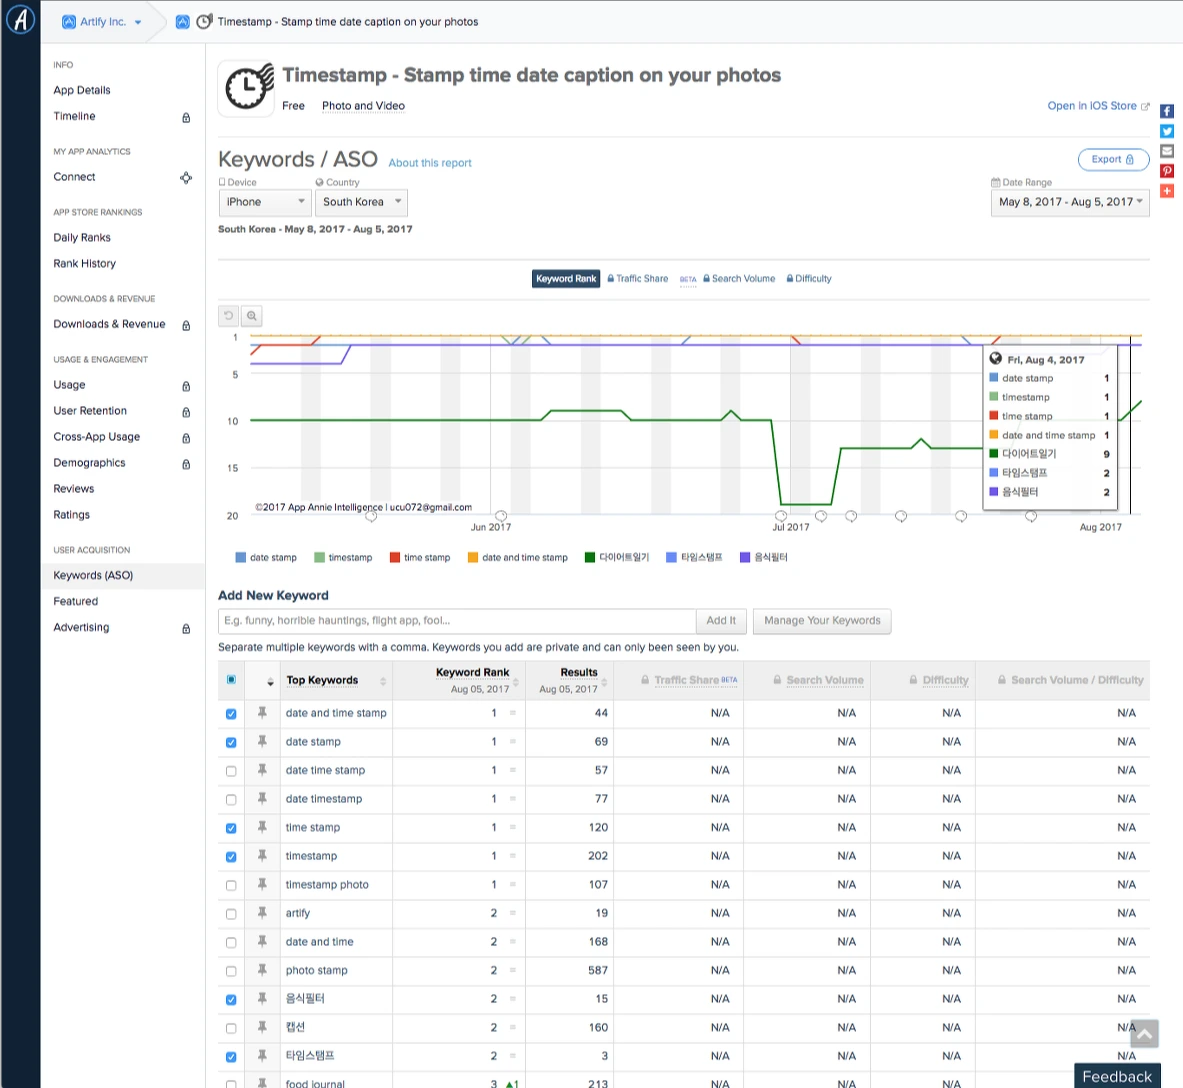Select the Keyword Rank chart tab
1183x1088 pixels.
[566, 278]
